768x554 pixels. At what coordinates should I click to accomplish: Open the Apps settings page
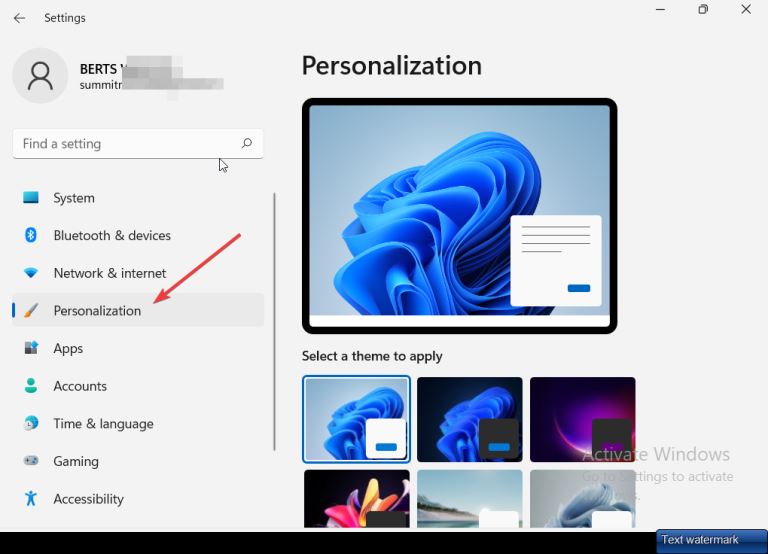tap(138, 348)
